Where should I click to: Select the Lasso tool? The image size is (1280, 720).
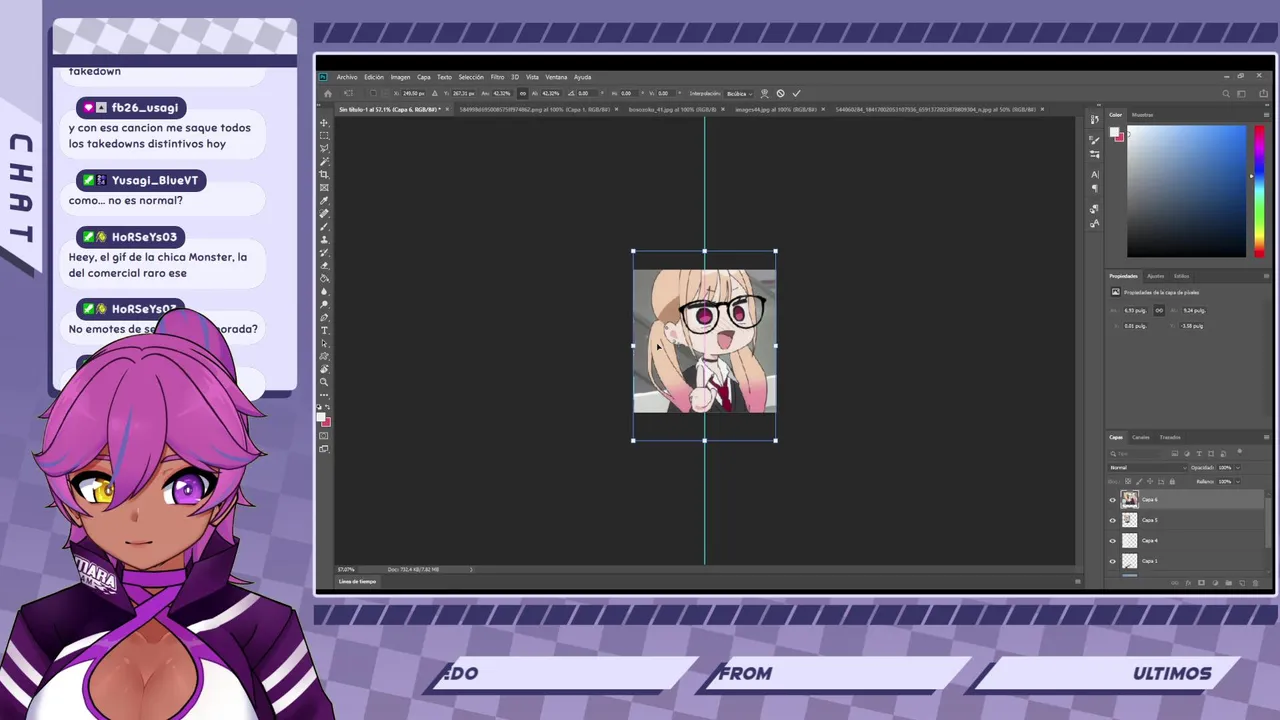[x=324, y=150]
